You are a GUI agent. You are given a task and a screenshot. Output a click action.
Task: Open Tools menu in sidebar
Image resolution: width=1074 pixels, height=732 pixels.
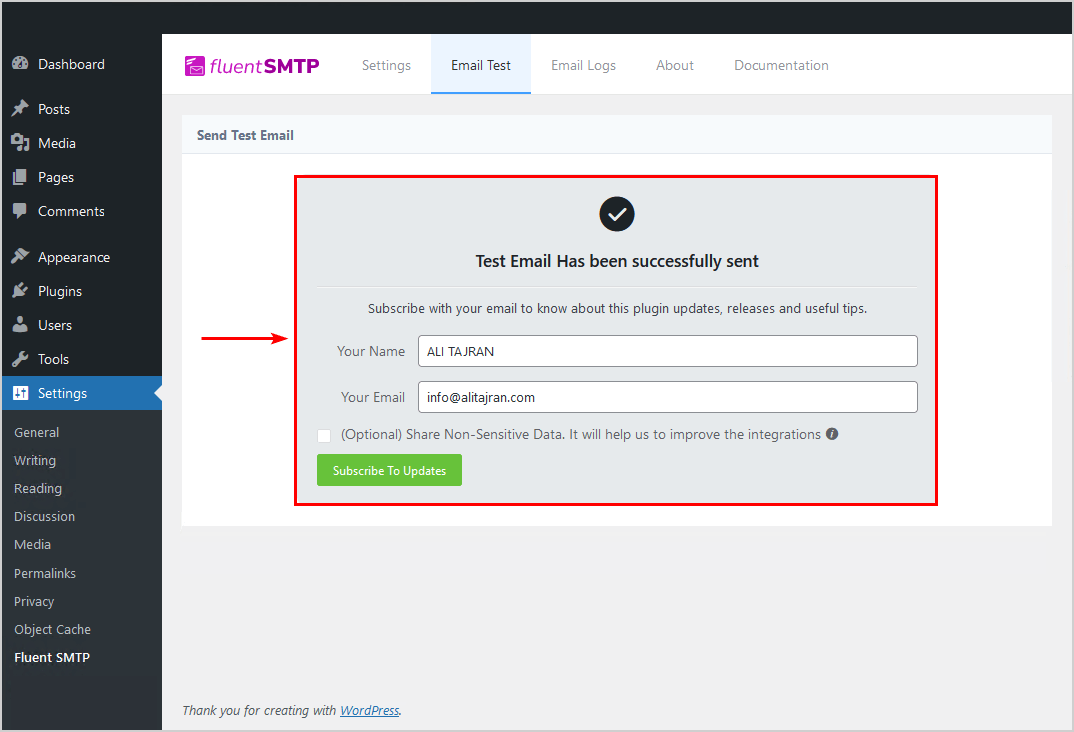coord(53,359)
